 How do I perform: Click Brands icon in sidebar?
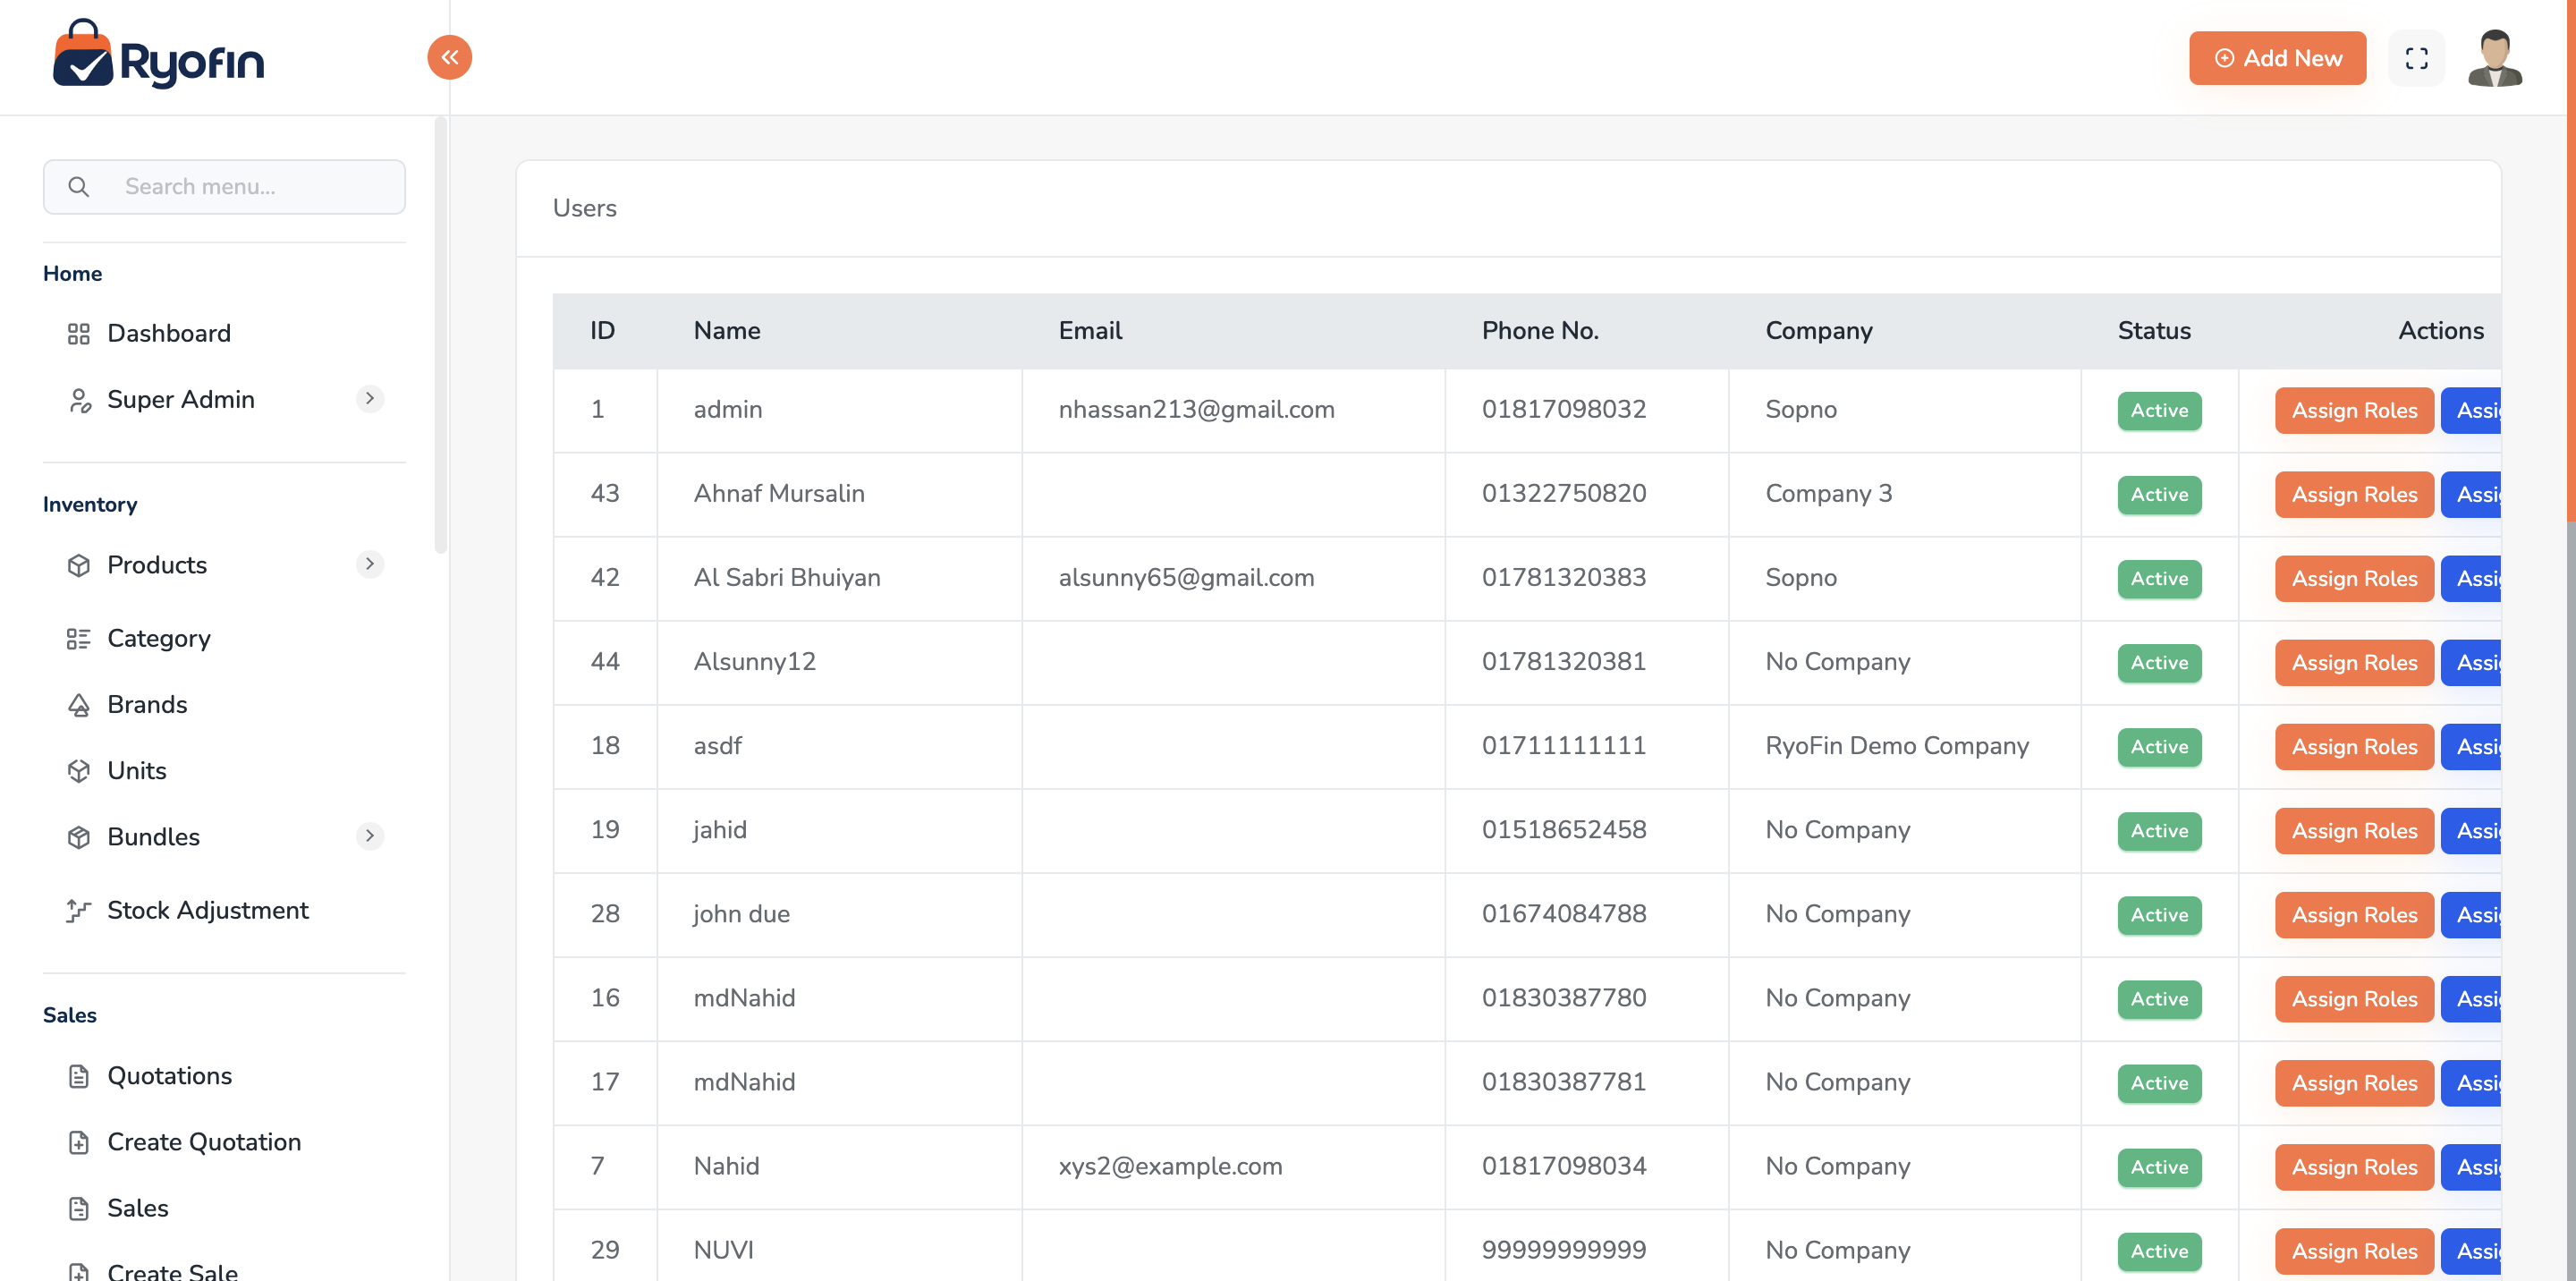click(79, 705)
